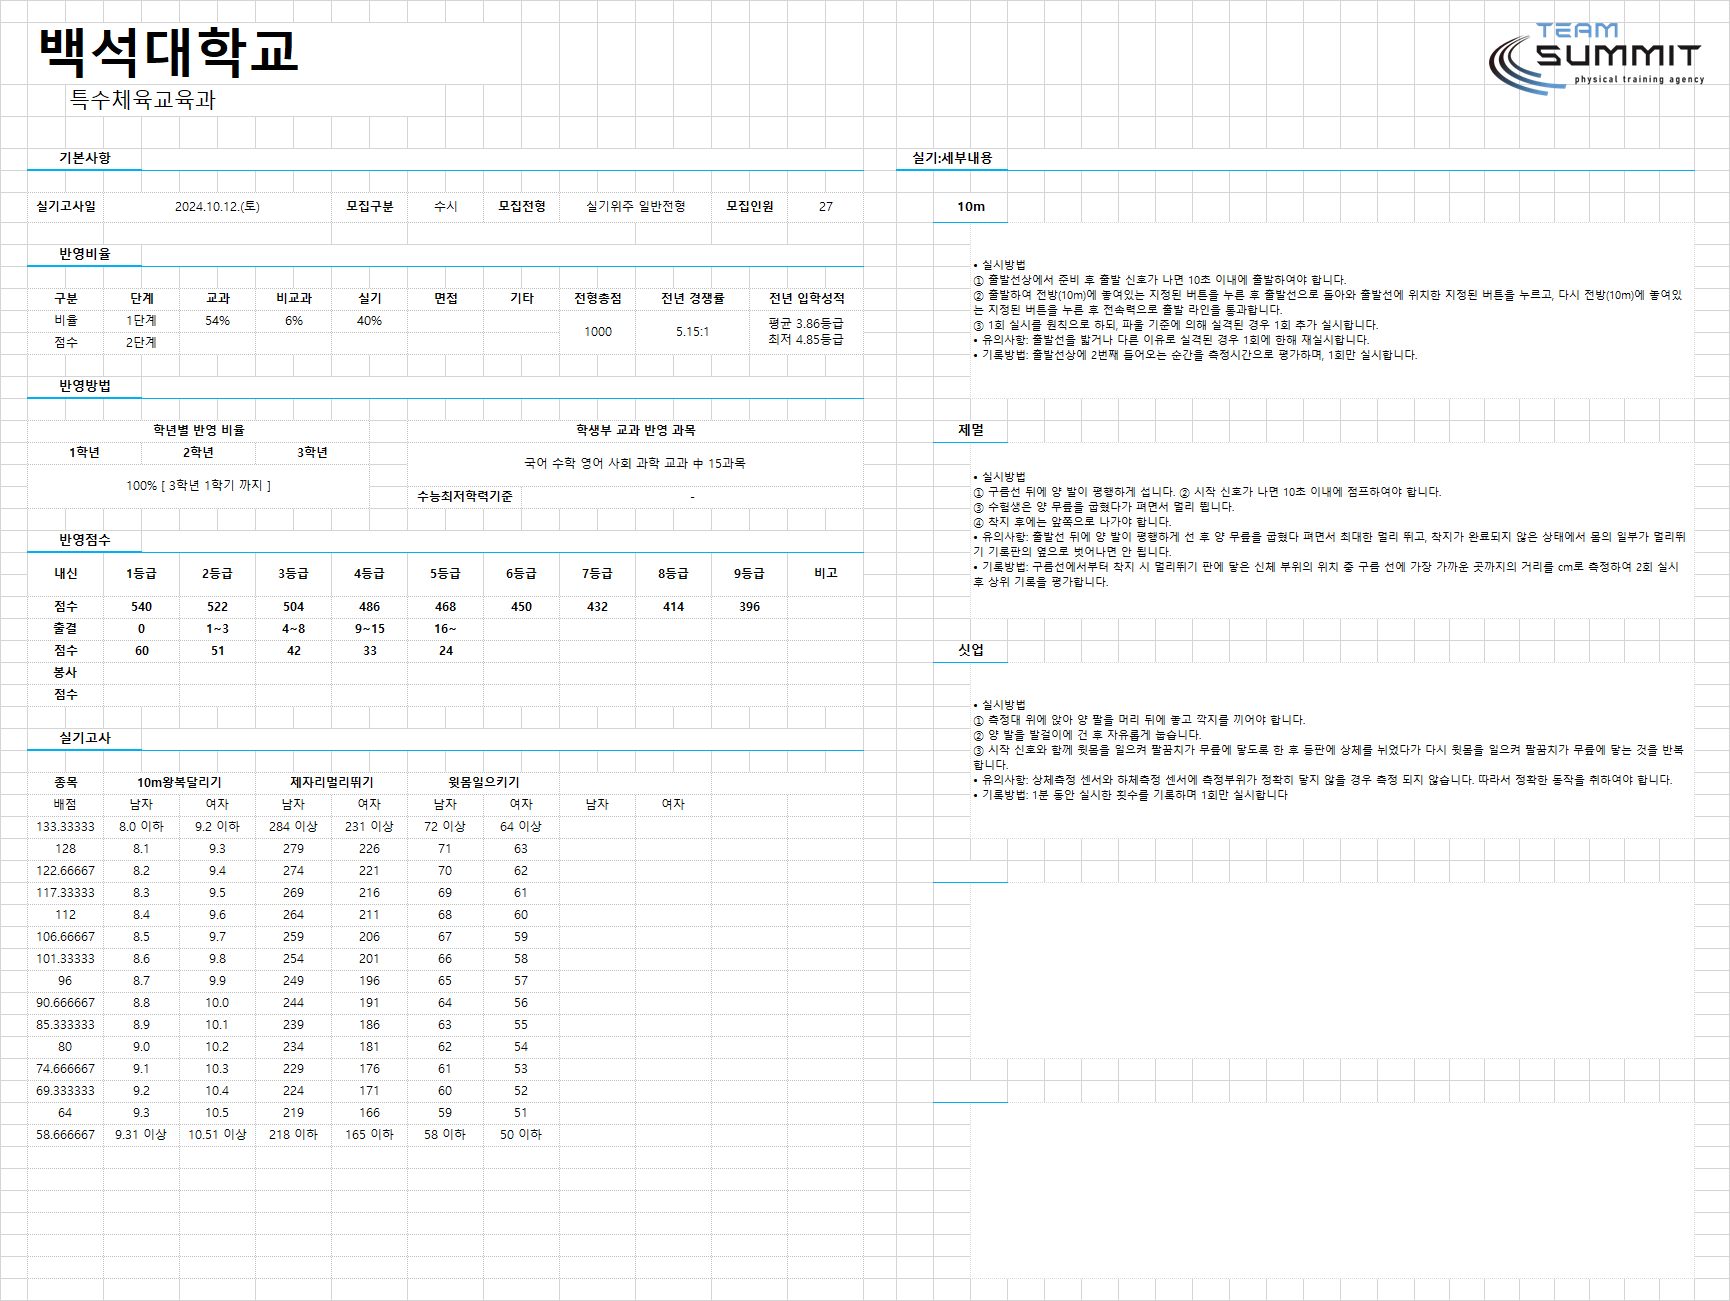The height and width of the screenshot is (1301, 1730).
Task: Click the 8.0 이하 male record cell
Action: tap(141, 827)
